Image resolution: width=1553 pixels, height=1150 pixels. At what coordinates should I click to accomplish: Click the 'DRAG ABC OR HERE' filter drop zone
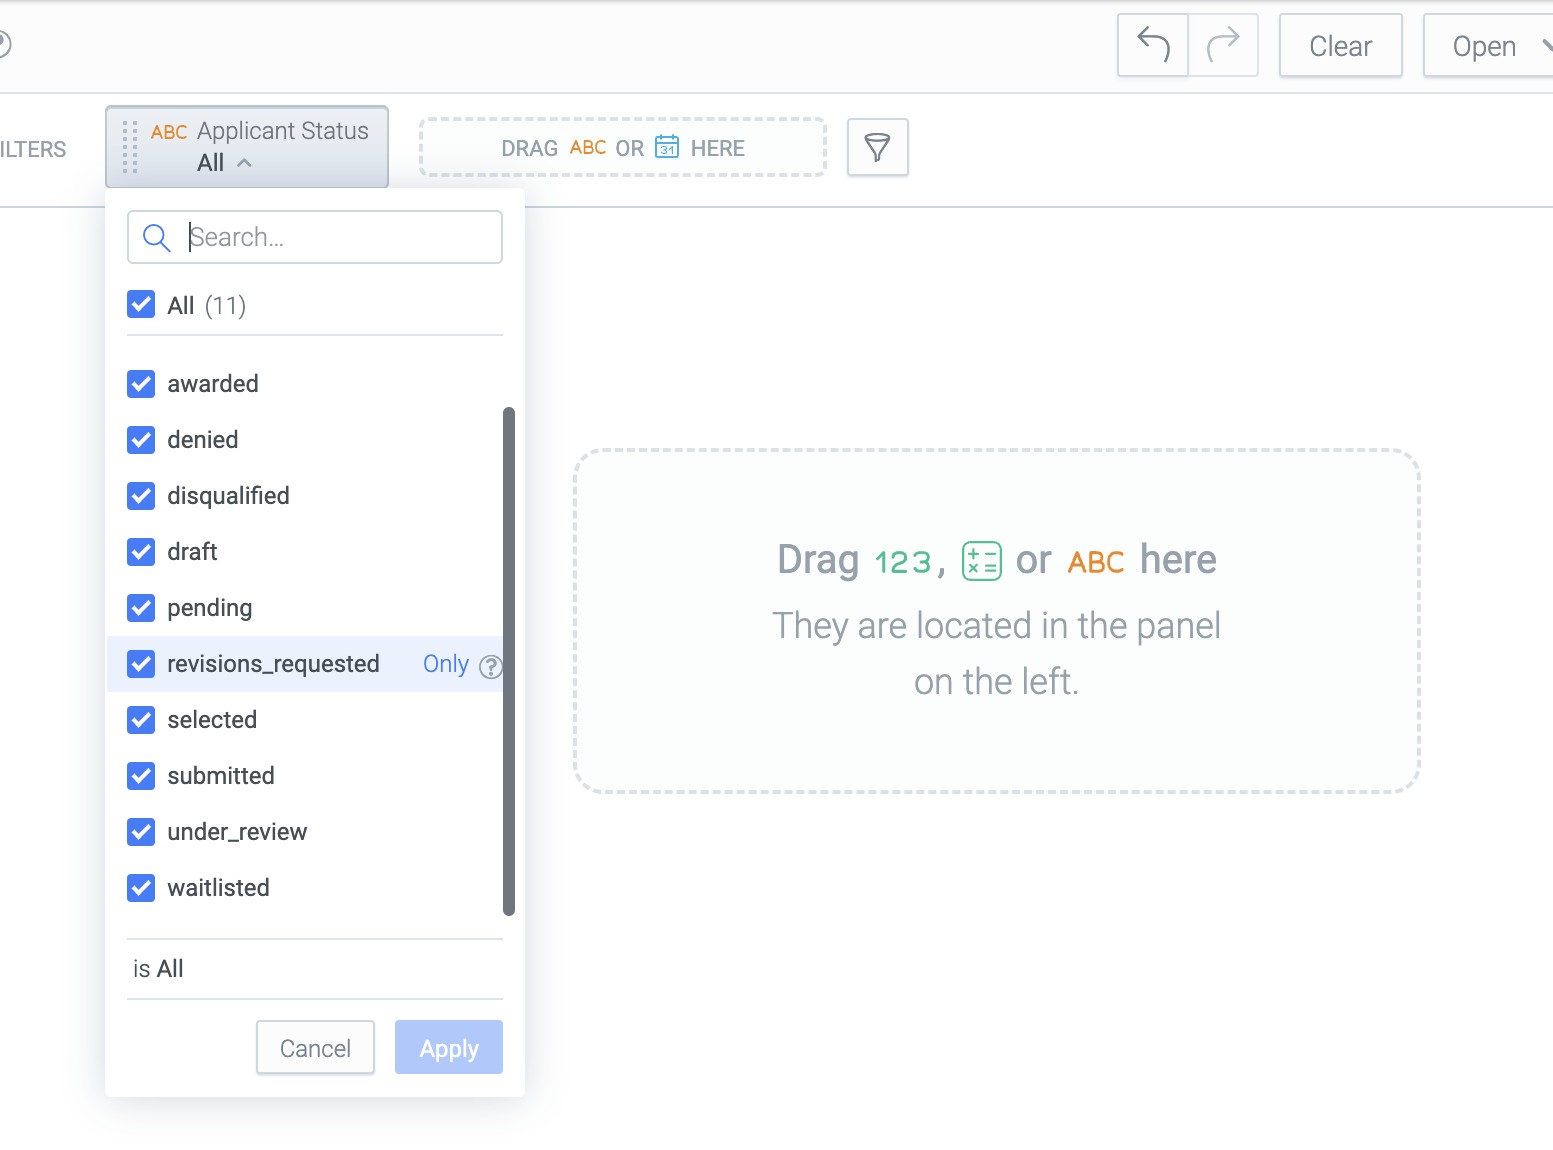623,148
